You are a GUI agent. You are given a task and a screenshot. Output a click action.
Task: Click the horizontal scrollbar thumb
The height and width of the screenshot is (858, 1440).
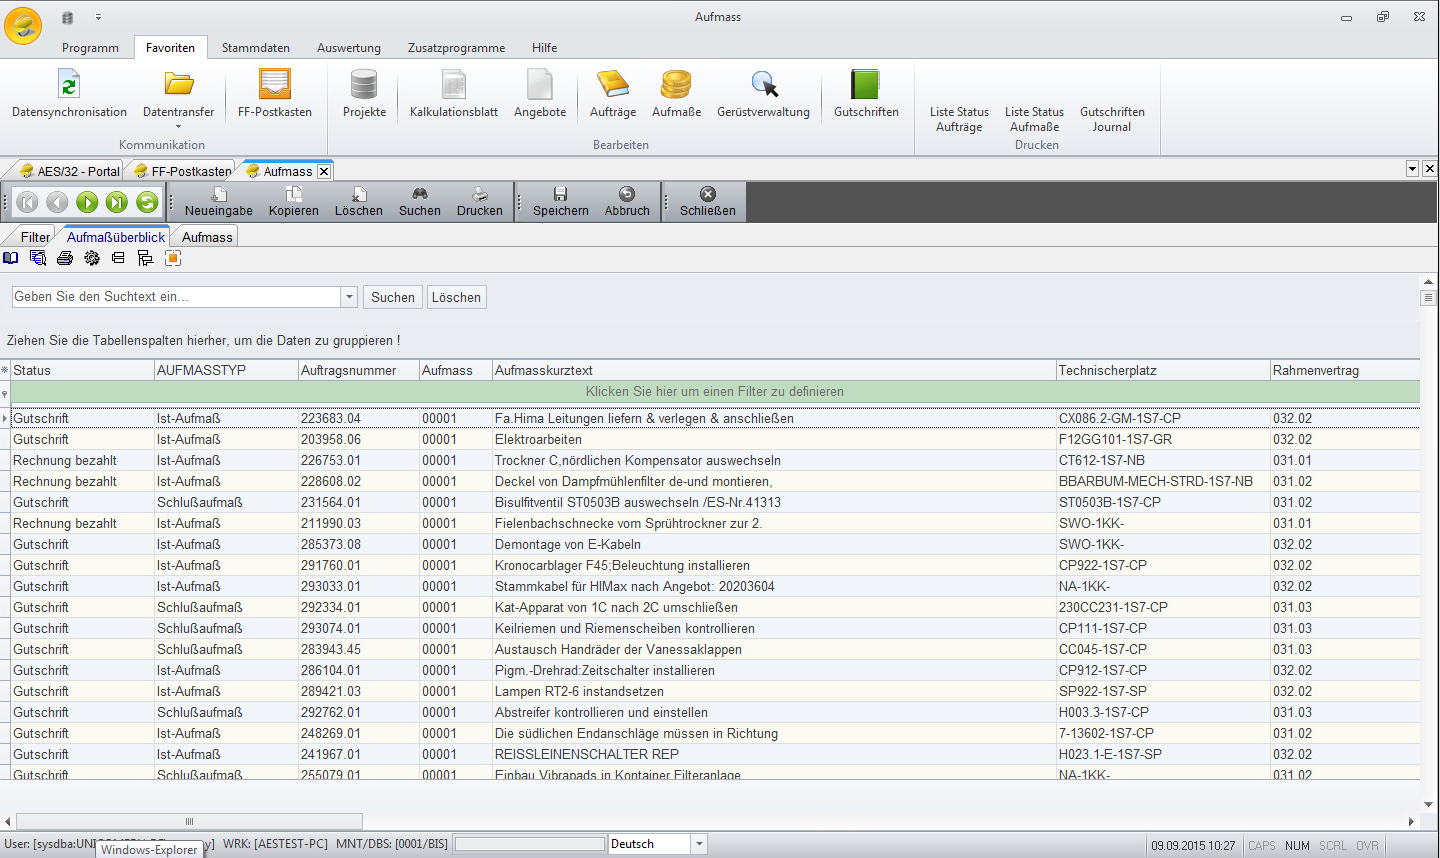(189, 822)
